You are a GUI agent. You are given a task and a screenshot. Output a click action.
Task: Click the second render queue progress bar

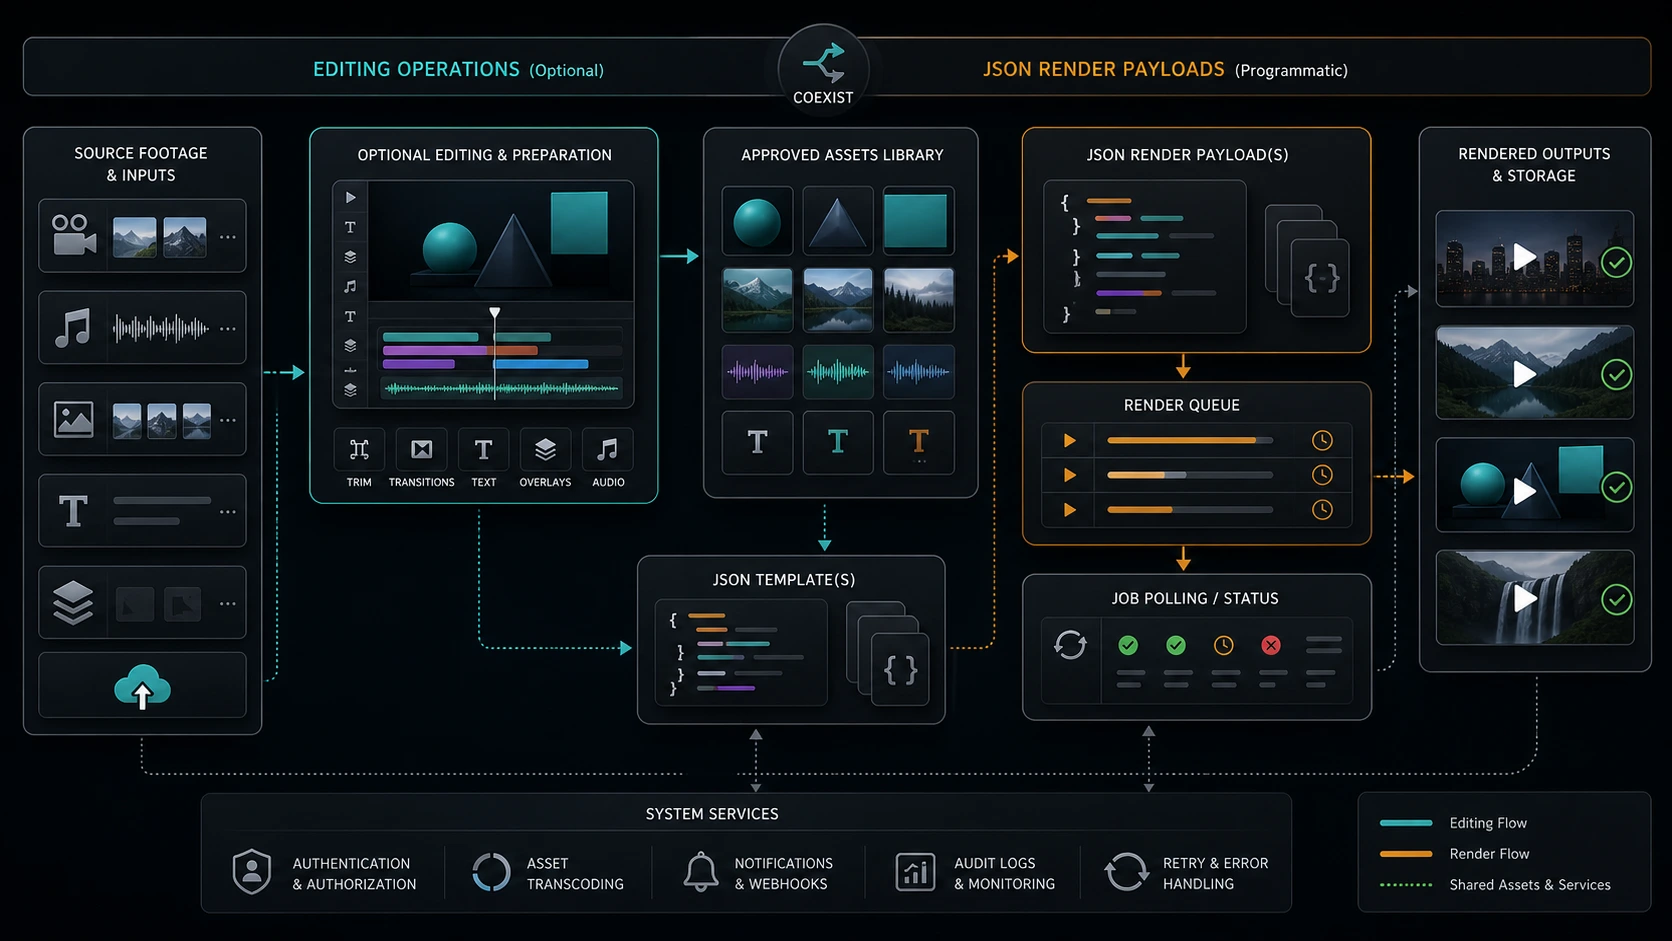[x=1190, y=475]
